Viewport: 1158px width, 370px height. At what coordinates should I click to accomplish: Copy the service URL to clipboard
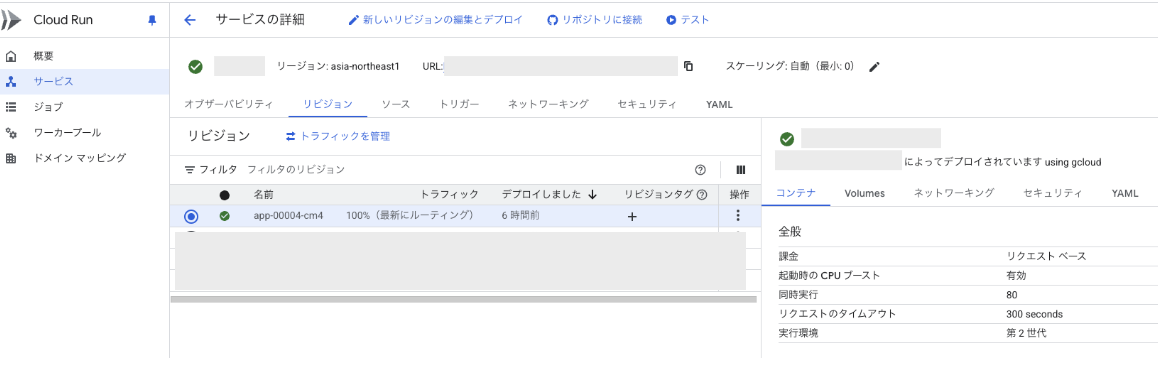click(x=688, y=66)
